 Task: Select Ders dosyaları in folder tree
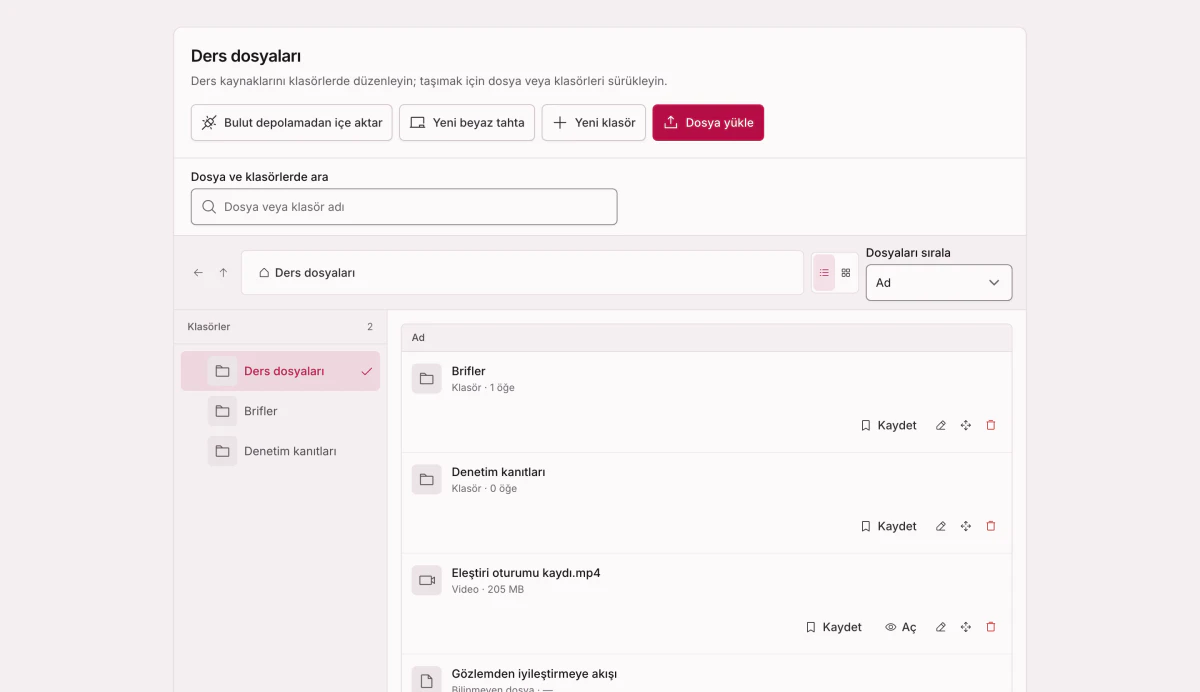(x=280, y=371)
